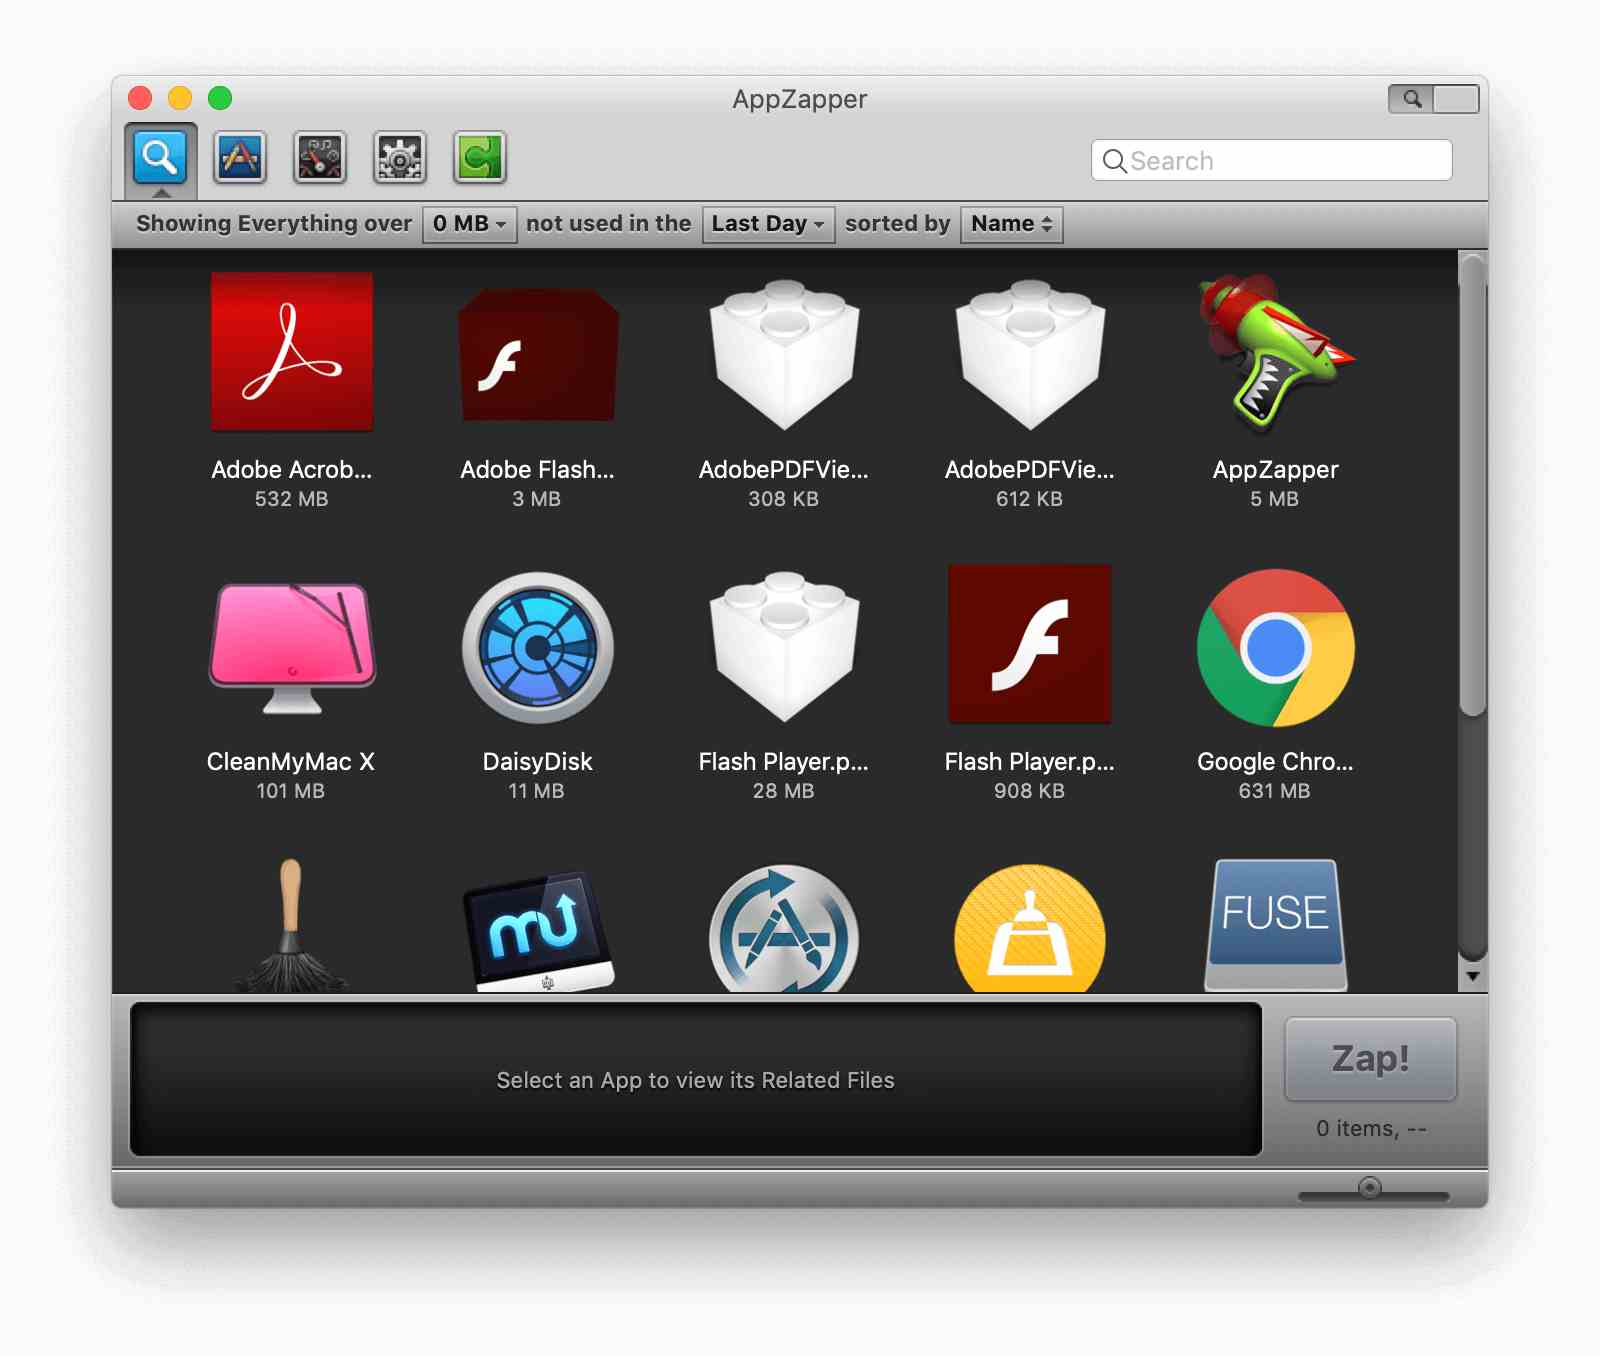1600x1356 pixels.
Task: Focus the Search field
Action: click(1272, 160)
